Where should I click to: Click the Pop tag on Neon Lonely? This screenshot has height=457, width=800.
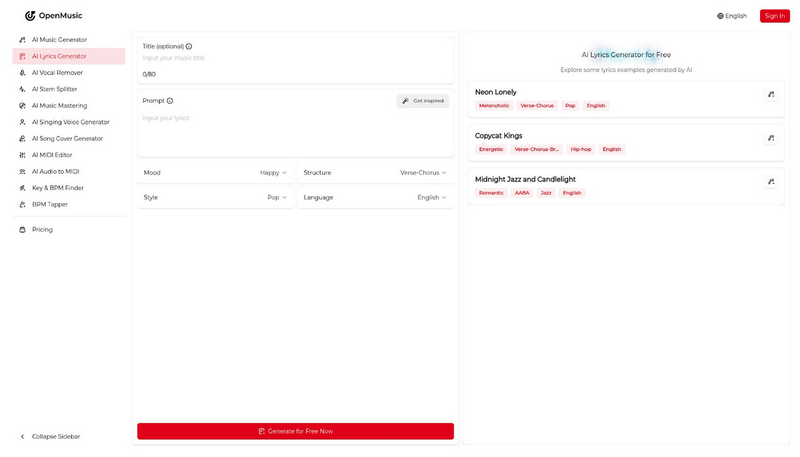(570, 106)
